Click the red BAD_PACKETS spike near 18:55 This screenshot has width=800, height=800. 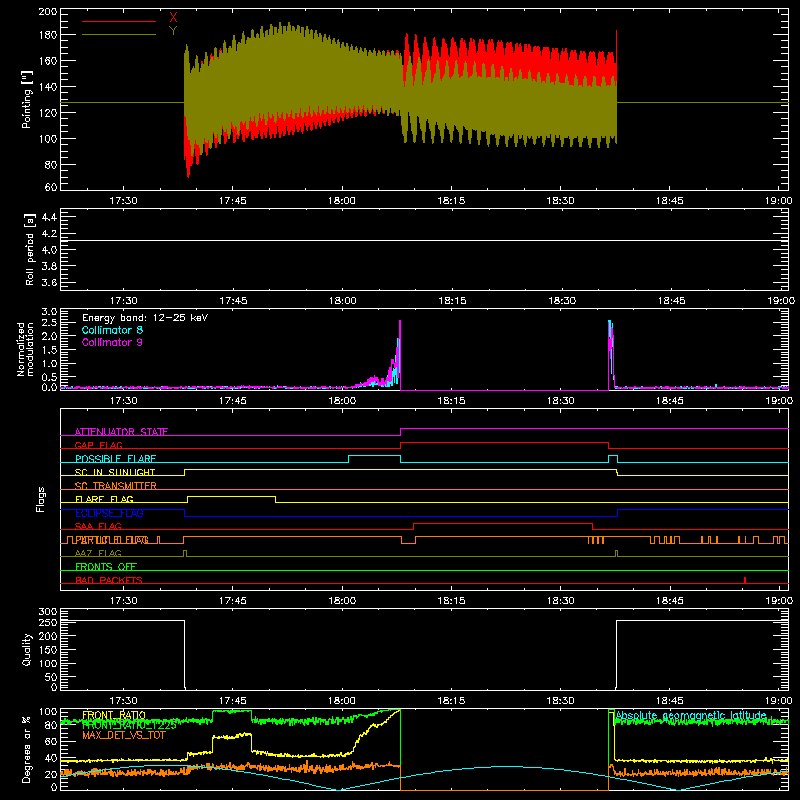coord(745,580)
